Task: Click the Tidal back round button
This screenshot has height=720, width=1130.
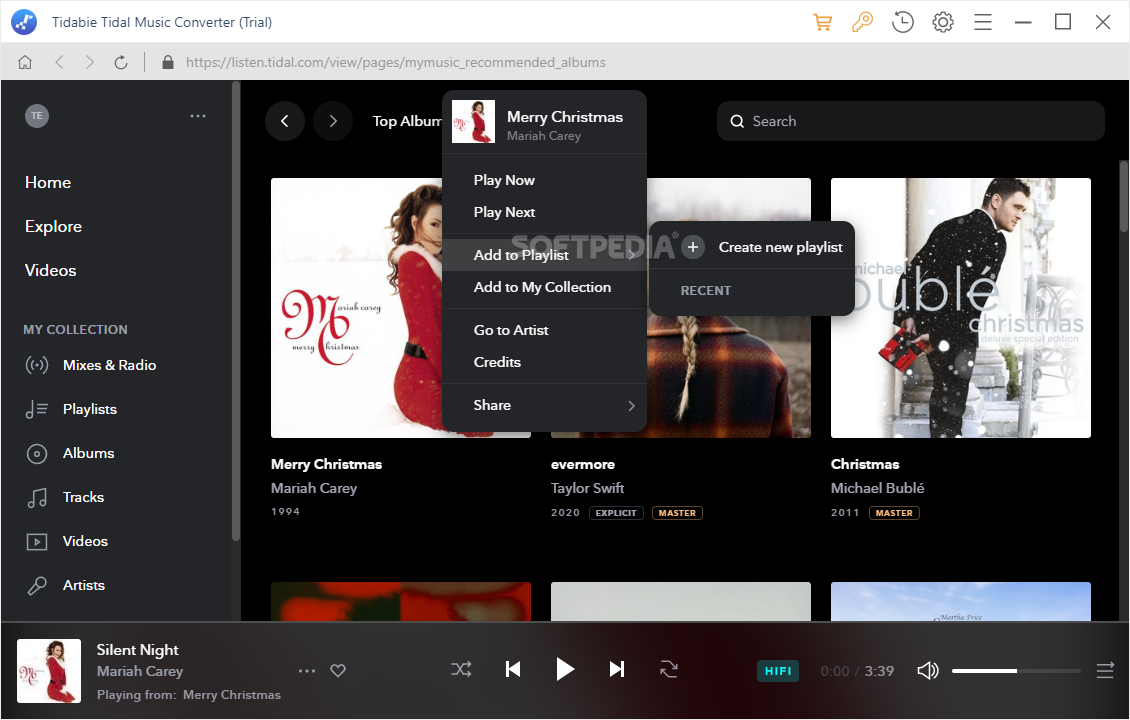Action: [x=285, y=121]
